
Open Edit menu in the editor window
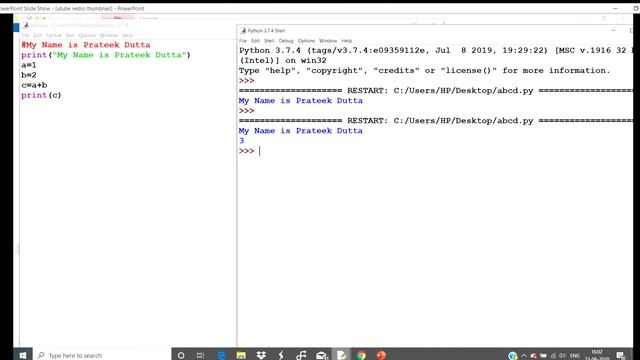tap(38, 36)
